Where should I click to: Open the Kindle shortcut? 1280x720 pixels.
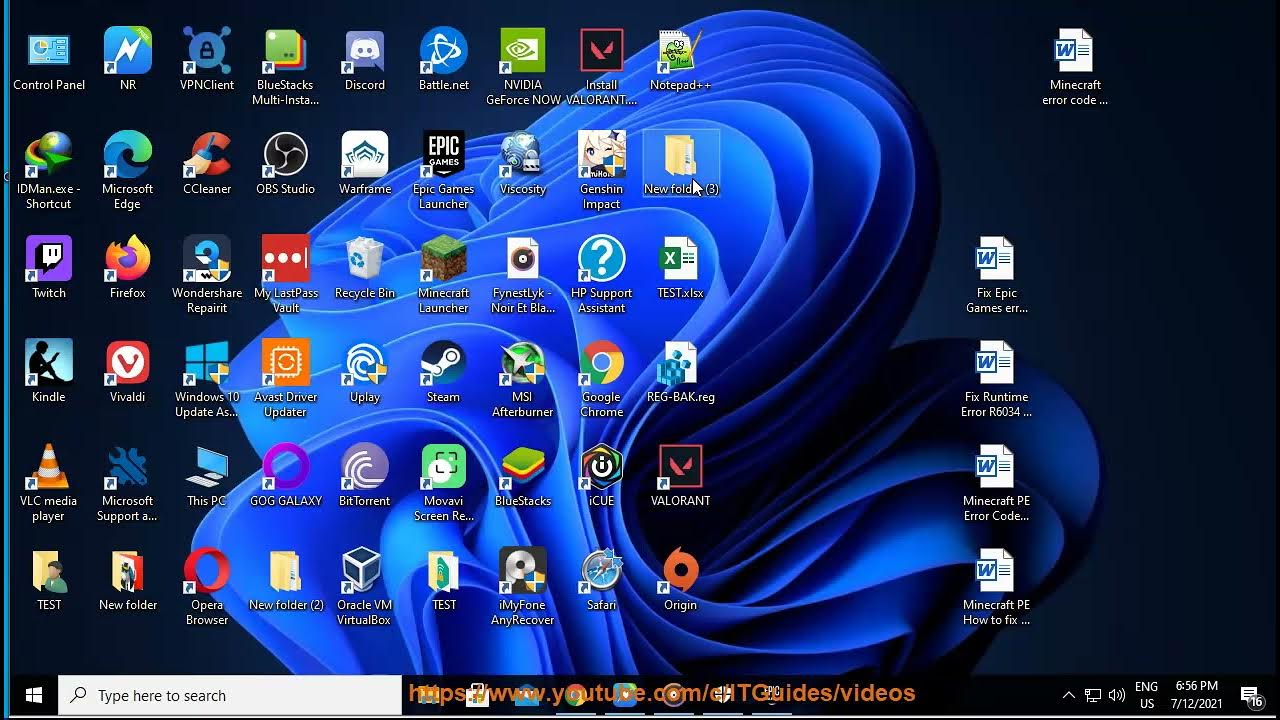[48, 372]
